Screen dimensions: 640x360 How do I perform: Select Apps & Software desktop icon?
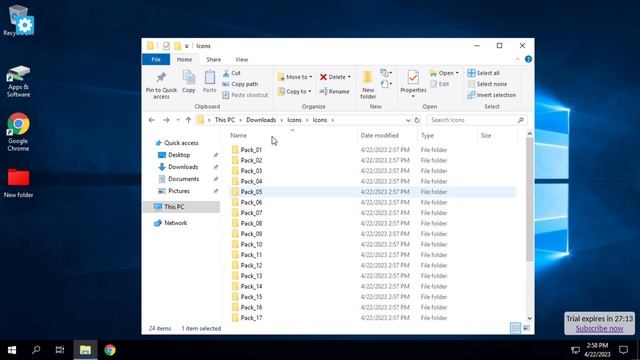coord(18,81)
